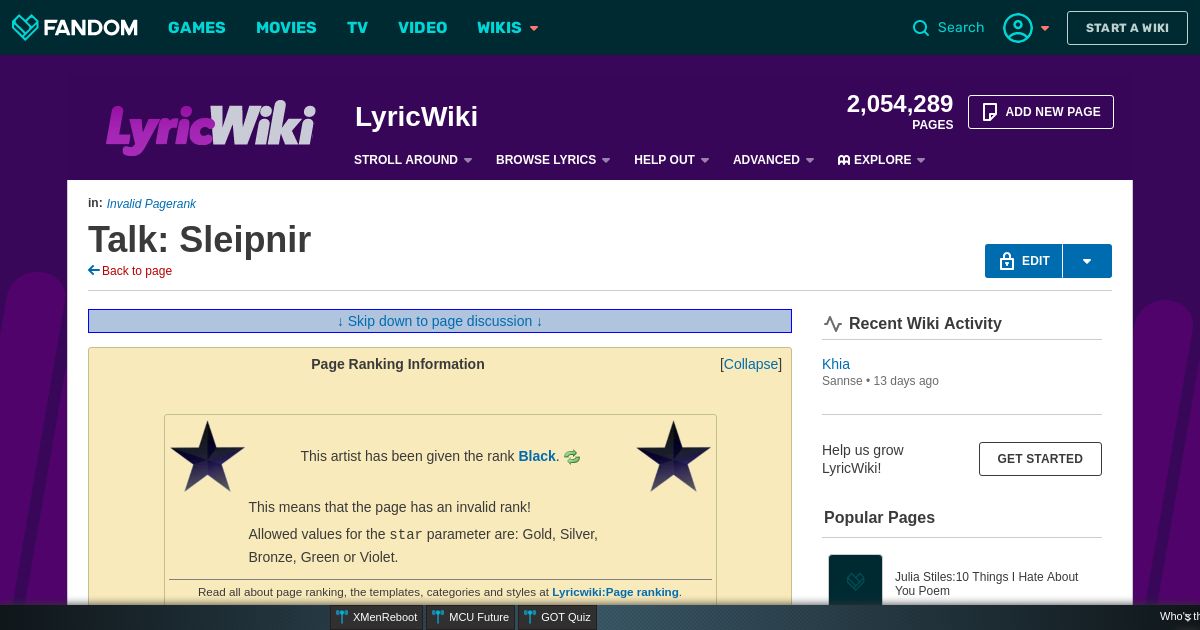Click the green refresh arrows icon
1200x630 pixels.
tap(572, 457)
